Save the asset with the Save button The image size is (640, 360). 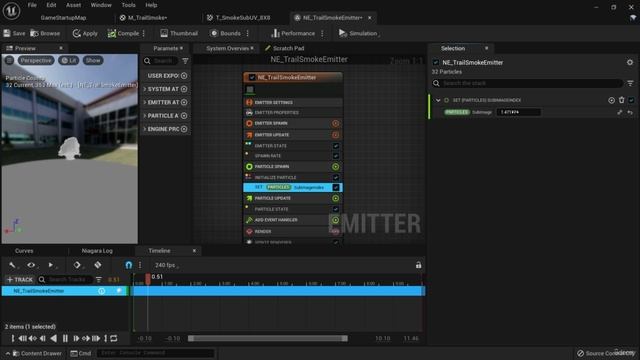click(14, 33)
